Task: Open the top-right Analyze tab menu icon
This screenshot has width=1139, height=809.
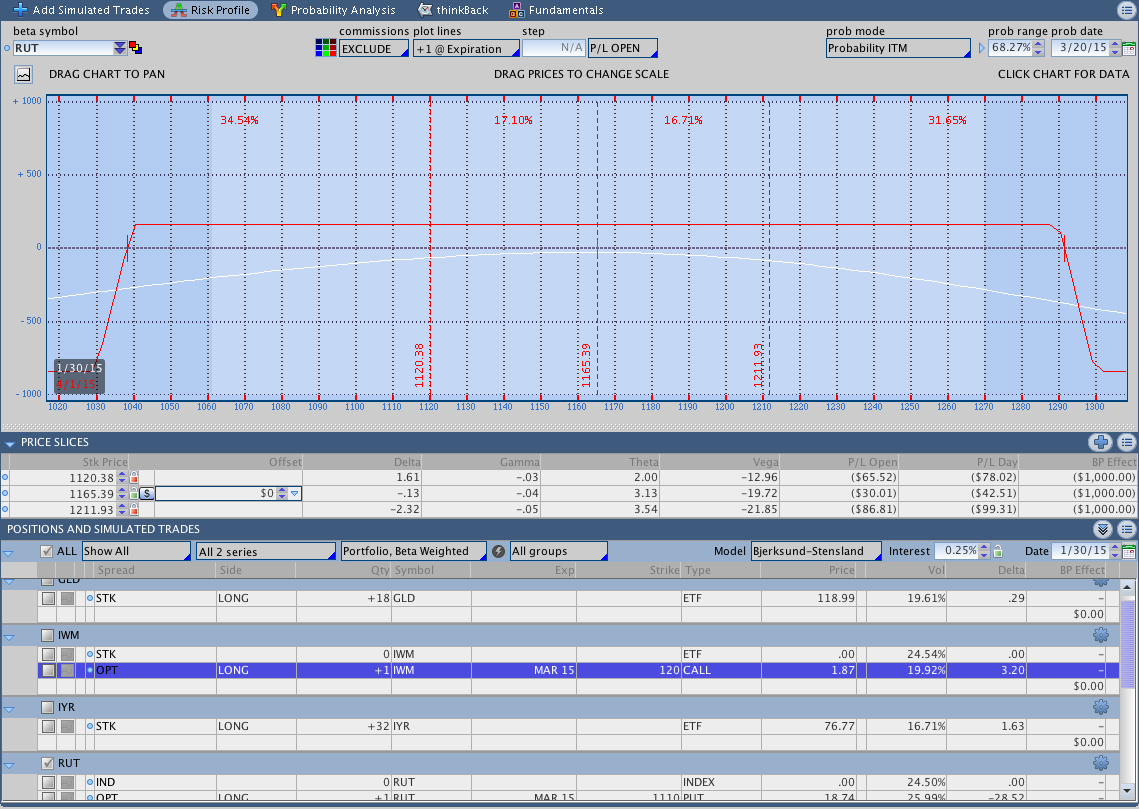Action: click(1126, 9)
